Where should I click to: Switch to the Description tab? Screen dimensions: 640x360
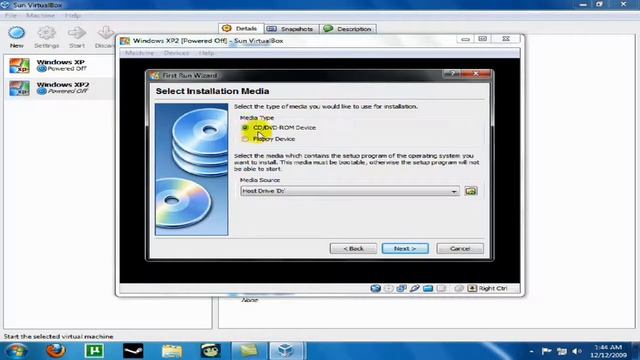348,29
